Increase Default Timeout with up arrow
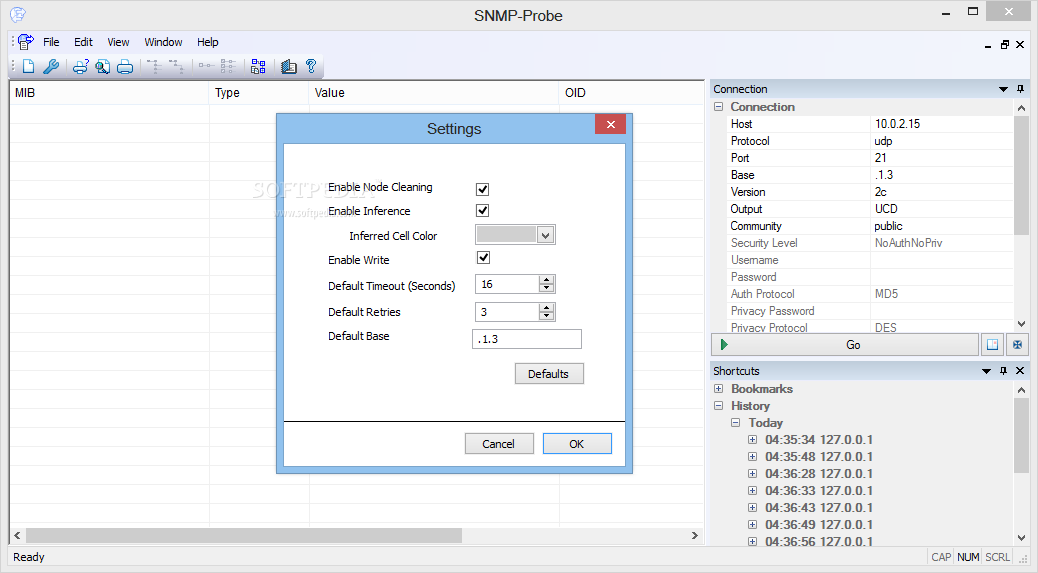 (x=546, y=280)
